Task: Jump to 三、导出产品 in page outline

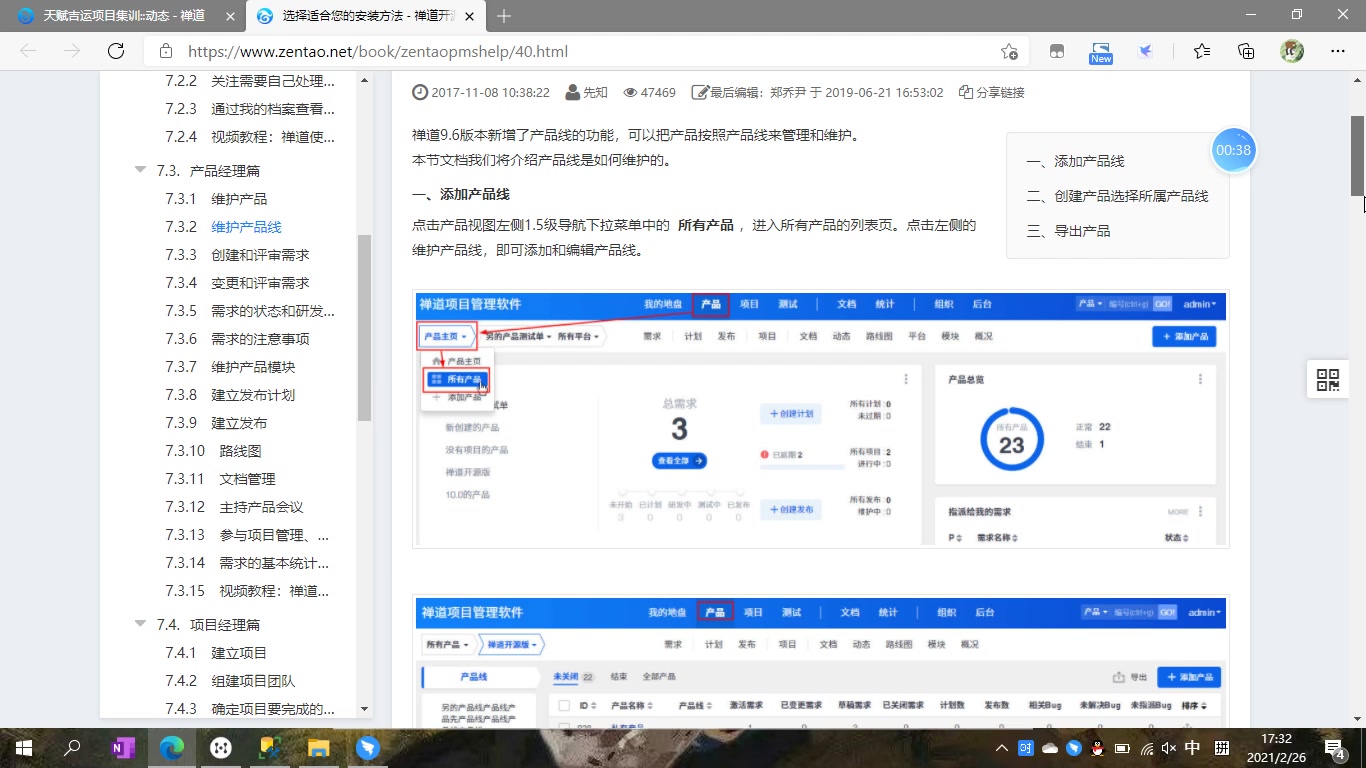Action: click(1068, 231)
